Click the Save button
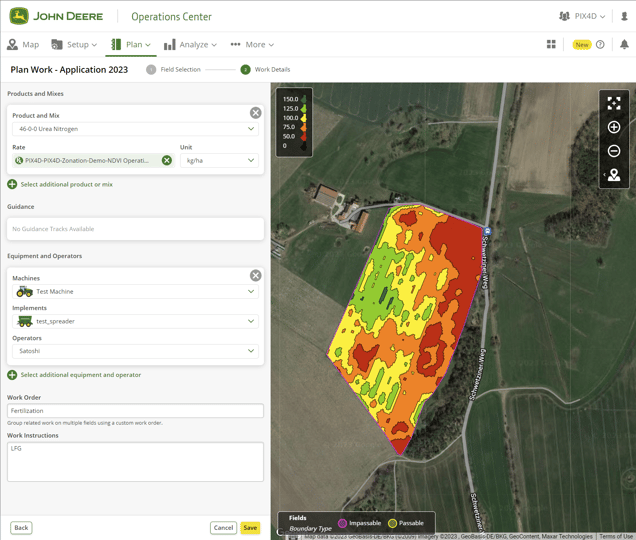The width and height of the screenshot is (636, 540). (250, 528)
